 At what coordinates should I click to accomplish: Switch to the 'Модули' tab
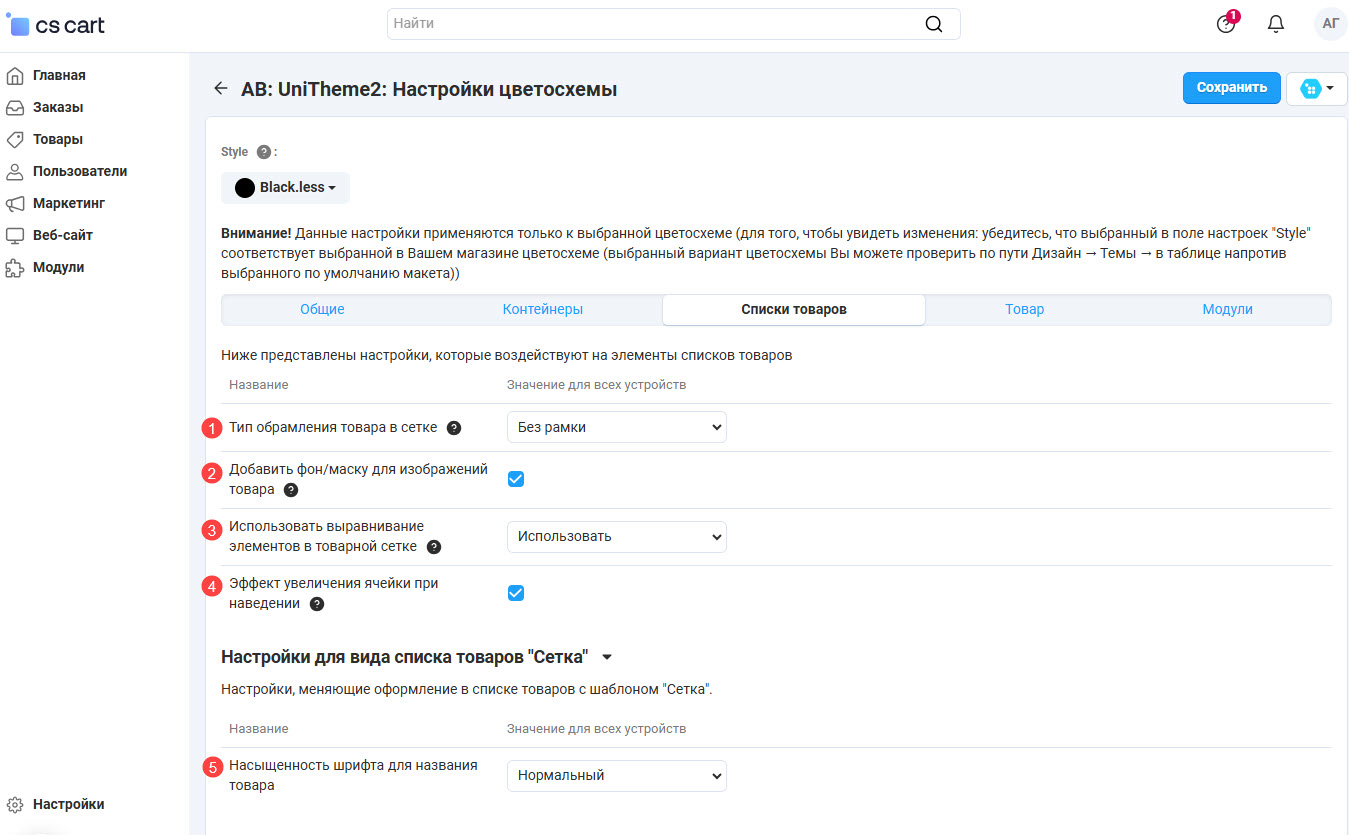1227,310
